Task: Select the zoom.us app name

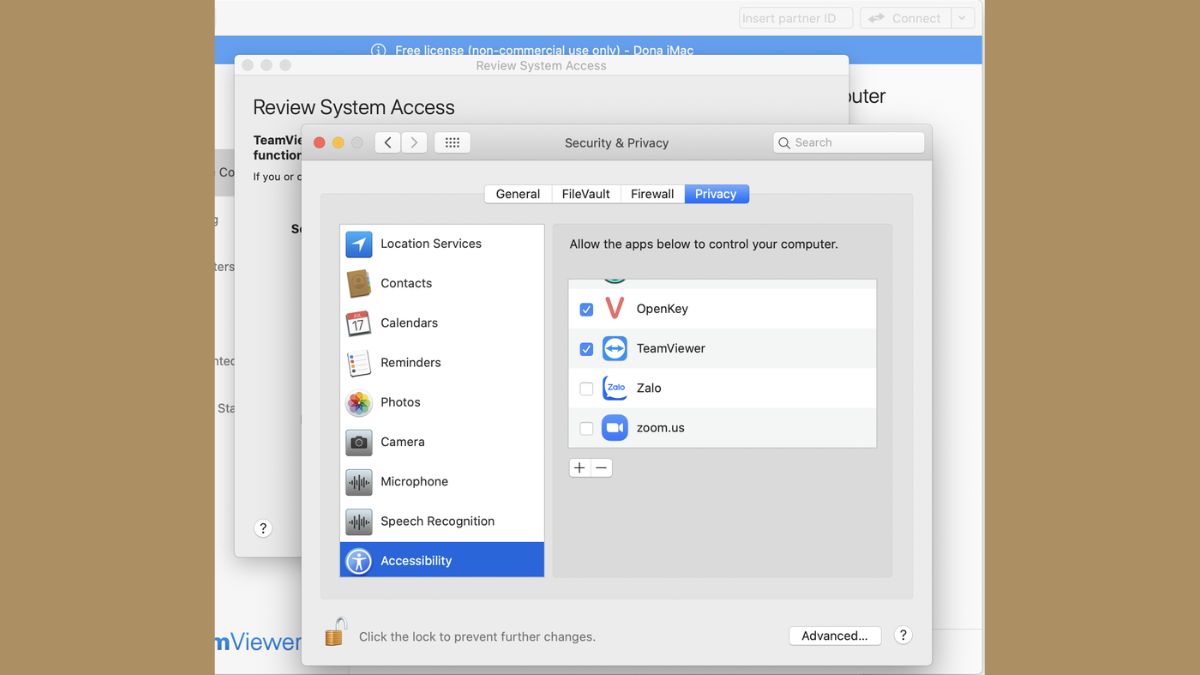Action: click(660, 428)
